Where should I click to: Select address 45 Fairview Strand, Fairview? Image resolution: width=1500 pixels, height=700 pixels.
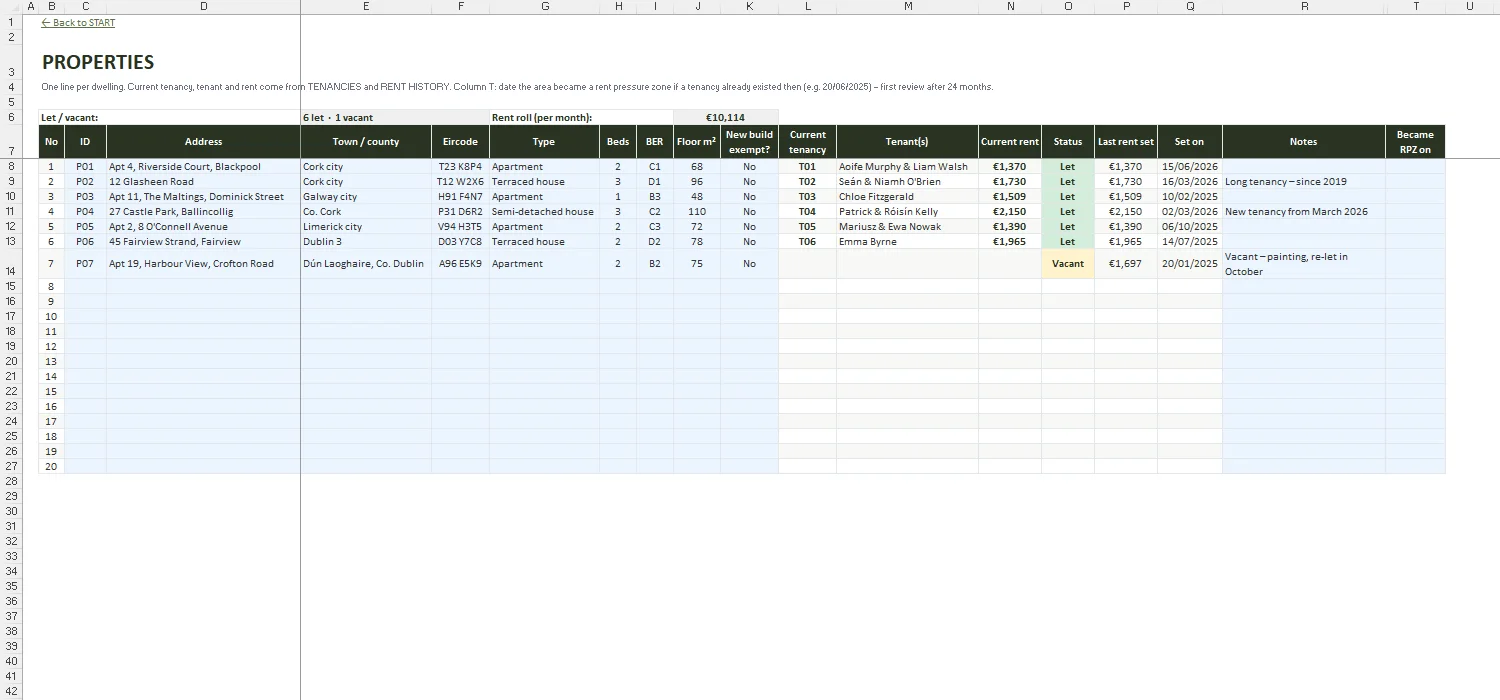tap(203, 242)
